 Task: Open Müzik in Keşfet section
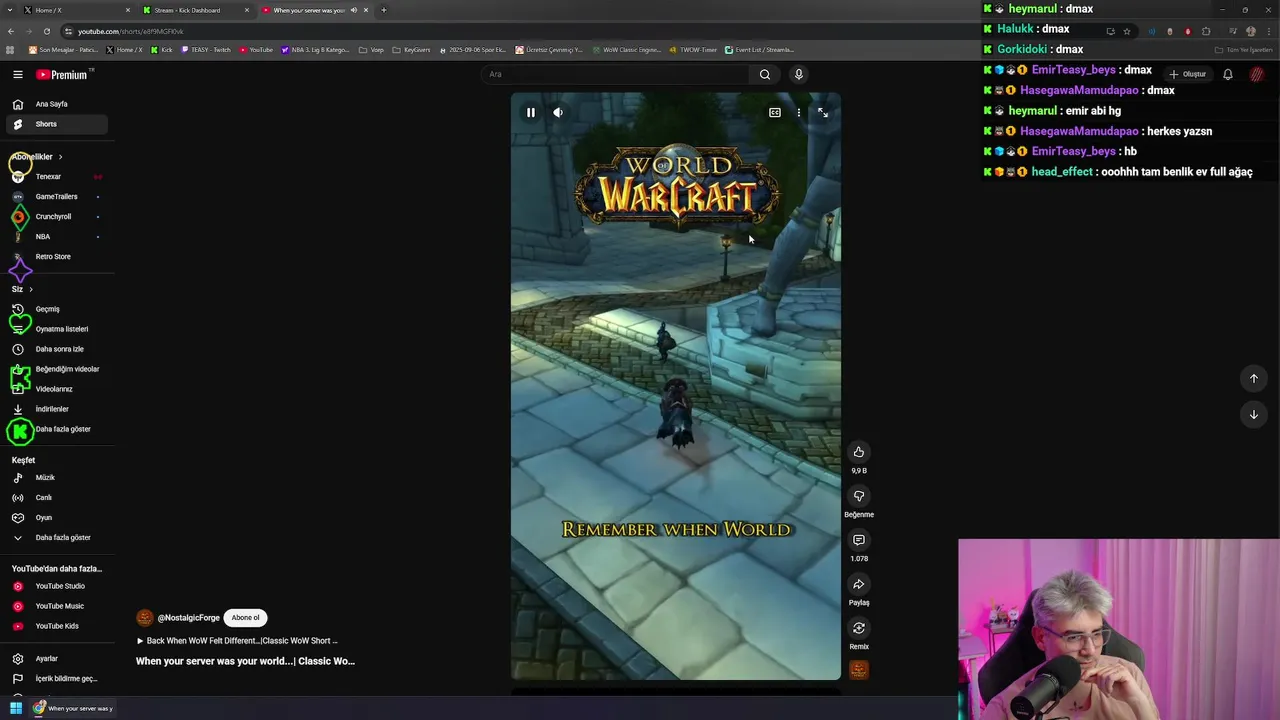[57, 478]
